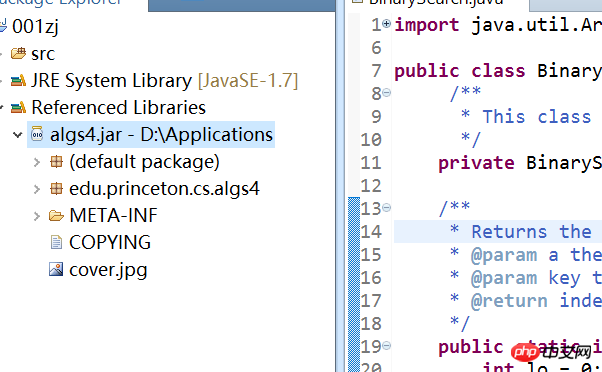602x372 pixels.
Task: Click '@return' comment text on line 17
Action: coord(509,301)
